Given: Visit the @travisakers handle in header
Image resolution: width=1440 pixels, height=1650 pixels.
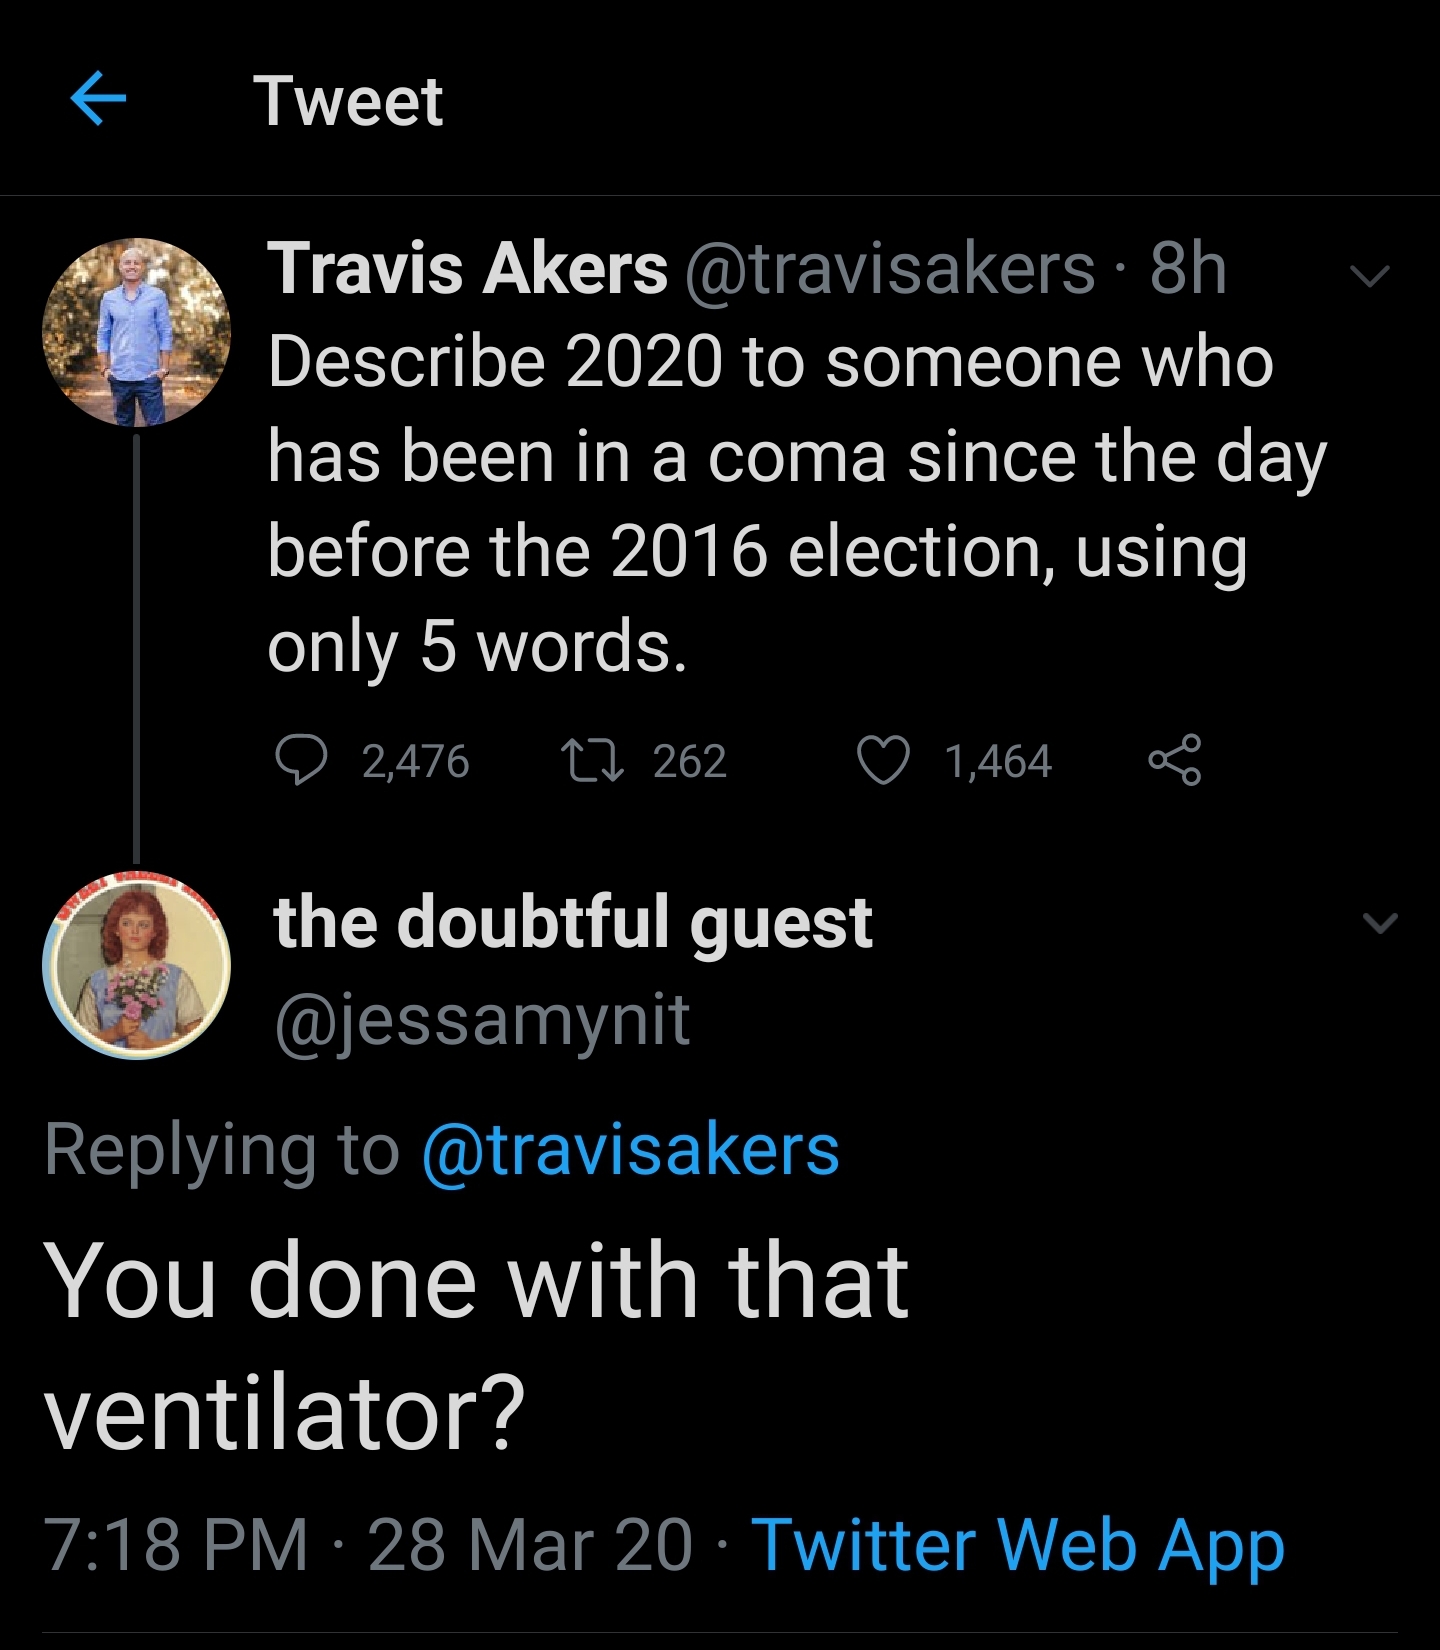Looking at the screenshot, I should tap(890, 270).
